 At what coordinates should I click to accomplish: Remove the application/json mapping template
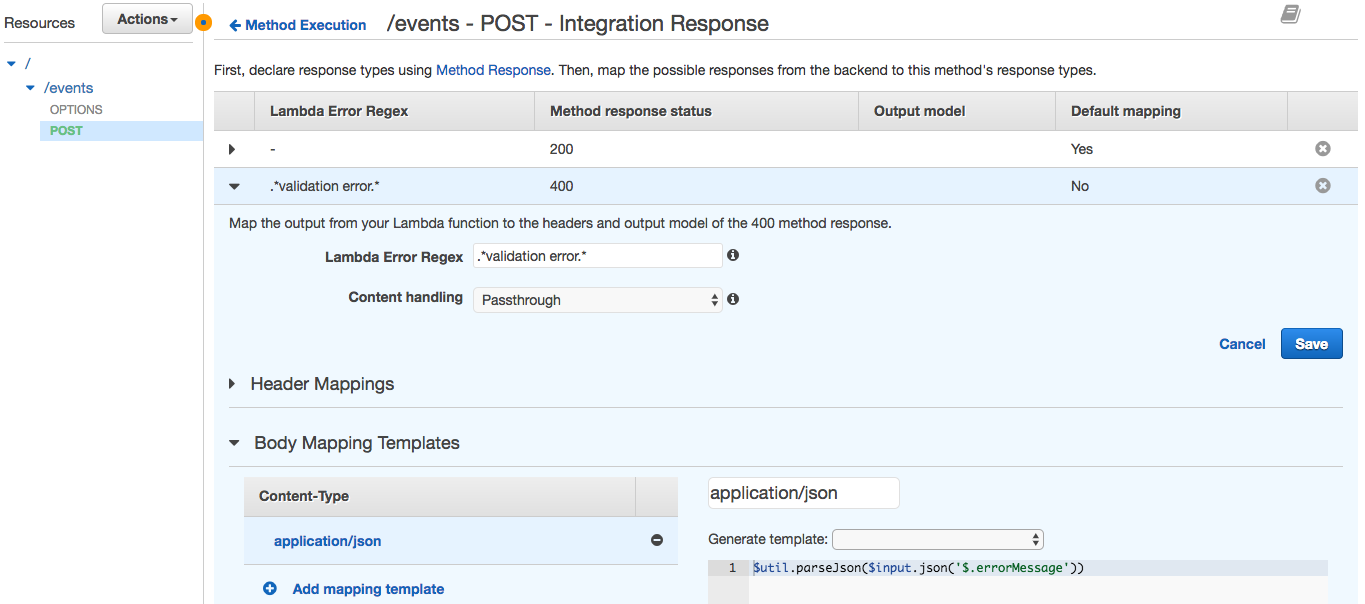pos(657,540)
